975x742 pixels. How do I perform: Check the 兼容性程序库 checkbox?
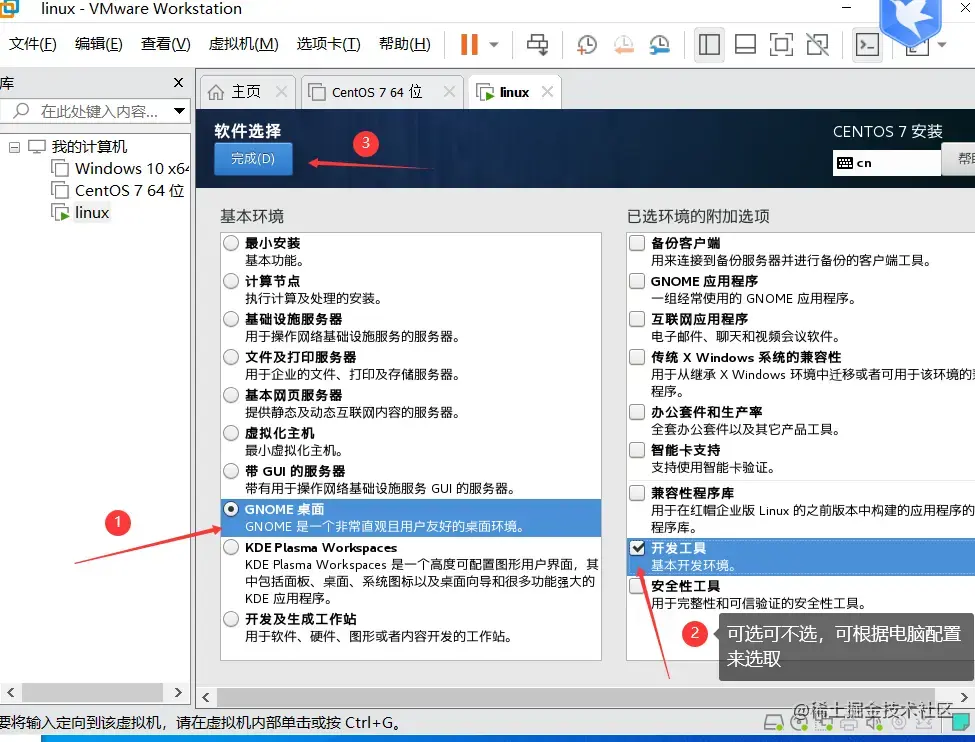pyautogui.click(x=637, y=493)
